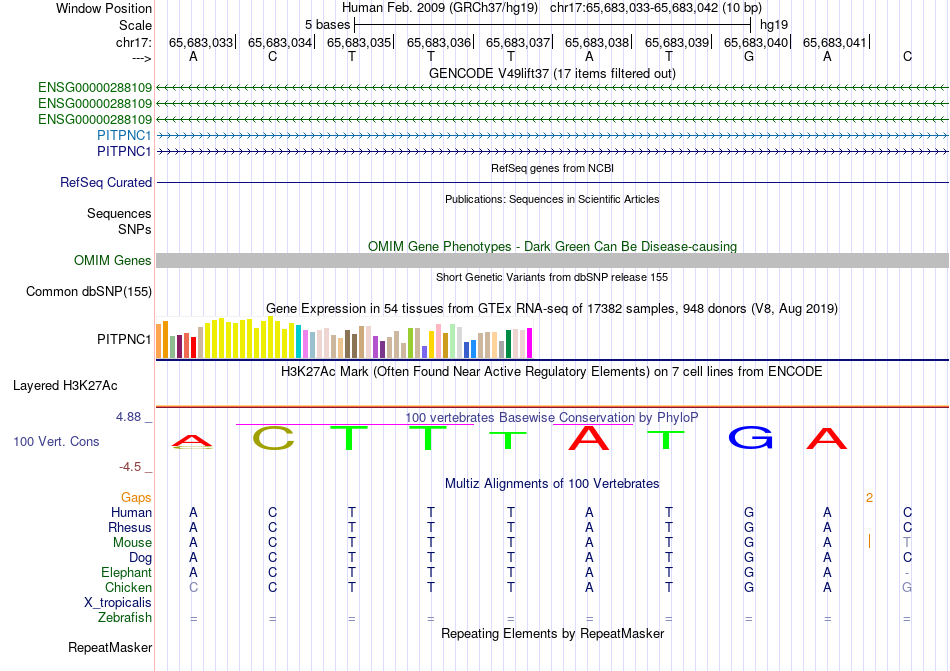
Task: Click position label 65,683,040 on ruler
Action: (x=756, y=42)
